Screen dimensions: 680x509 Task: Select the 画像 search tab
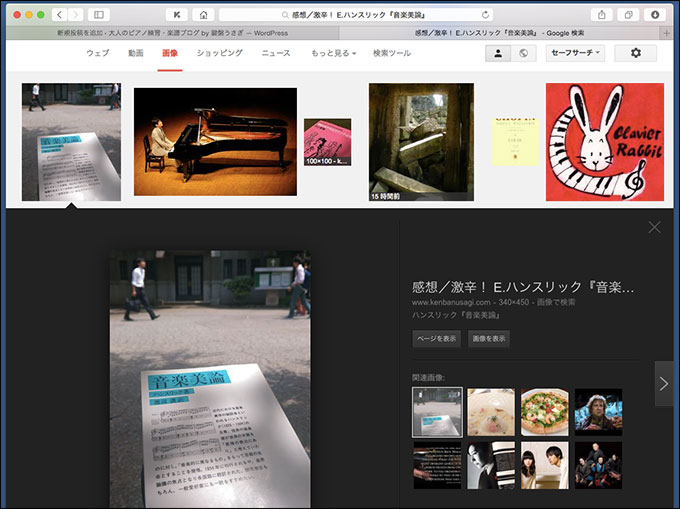tap(170, 53)
